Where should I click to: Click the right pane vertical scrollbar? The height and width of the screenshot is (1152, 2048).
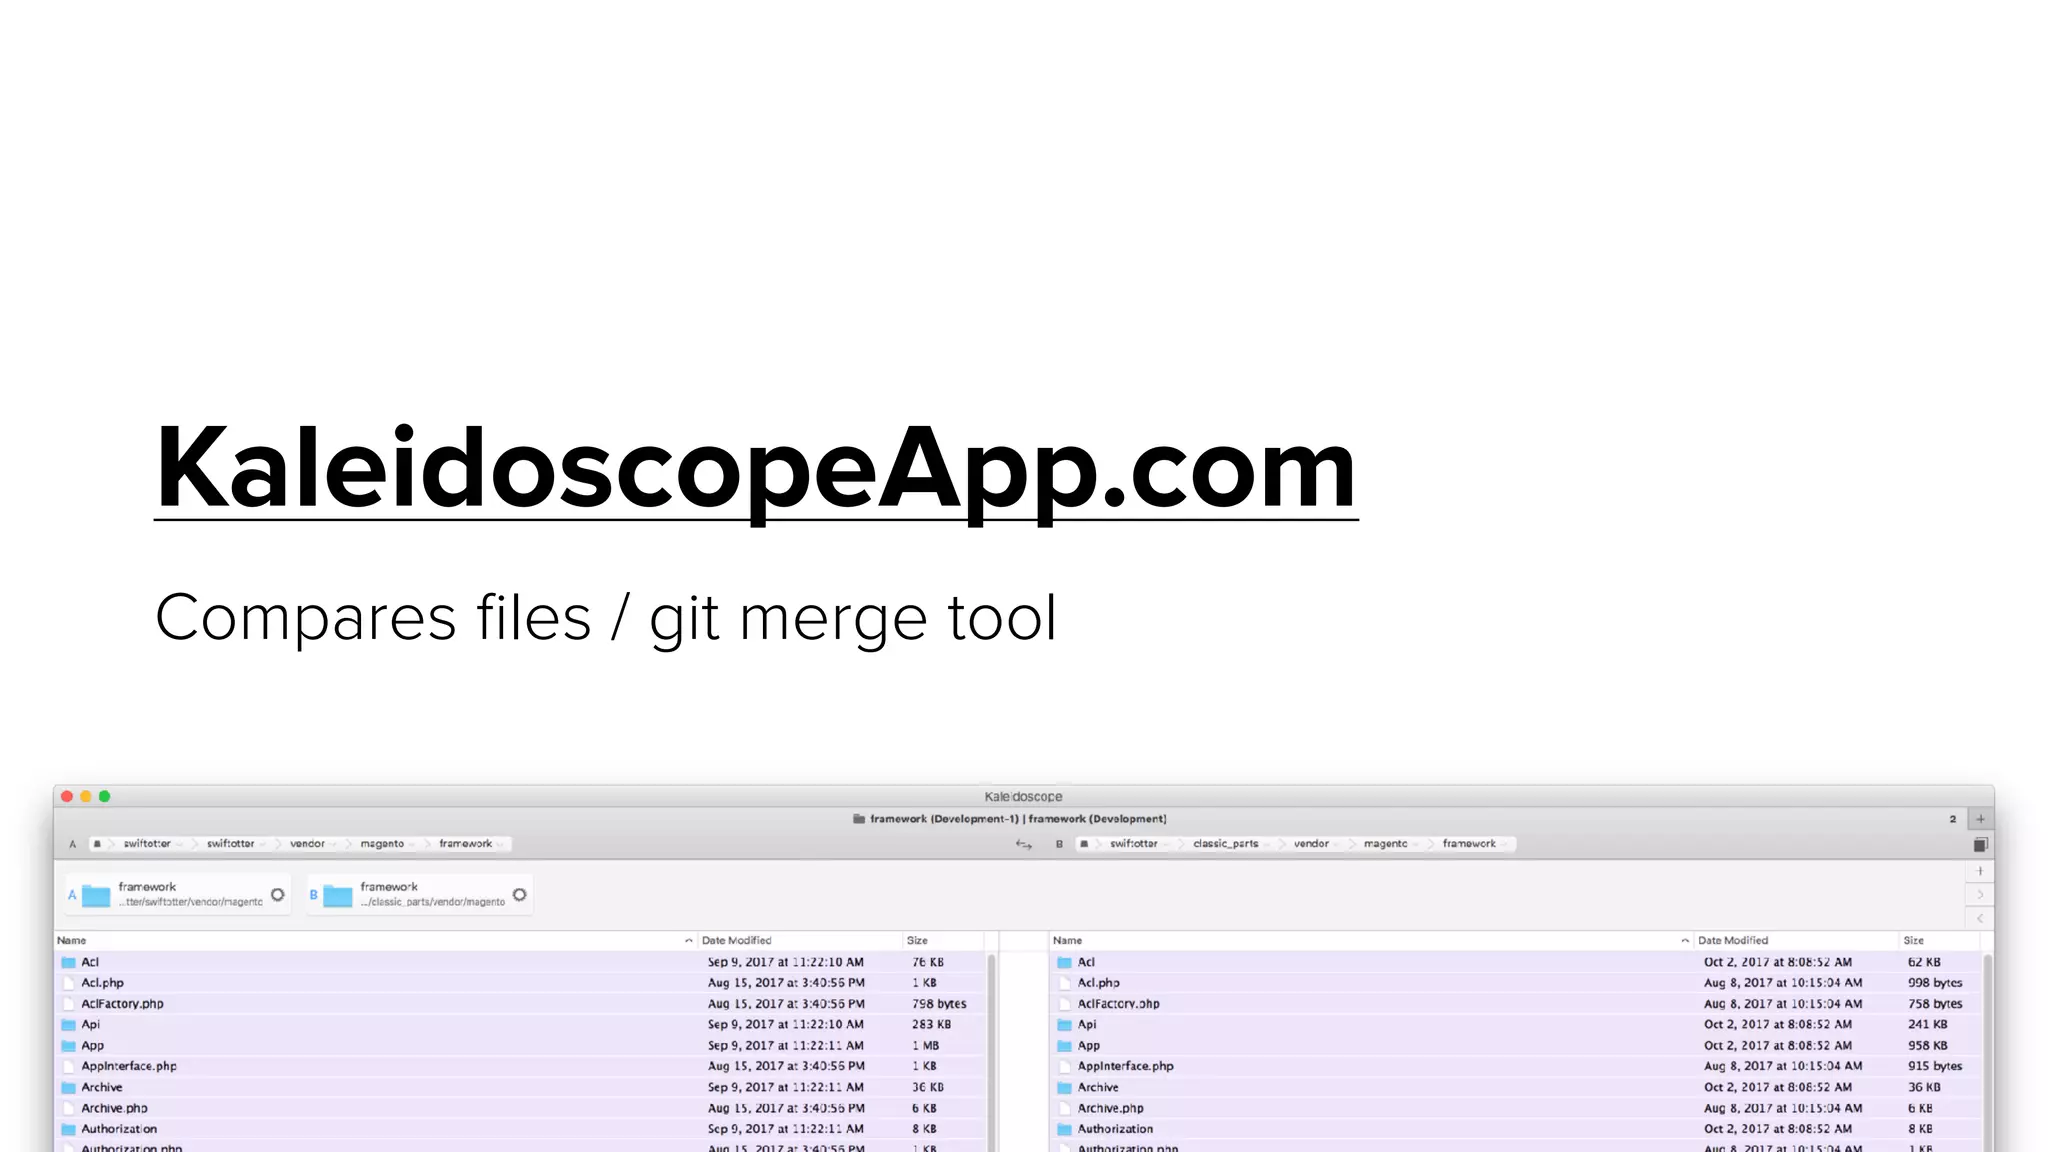[1987, 1052]
